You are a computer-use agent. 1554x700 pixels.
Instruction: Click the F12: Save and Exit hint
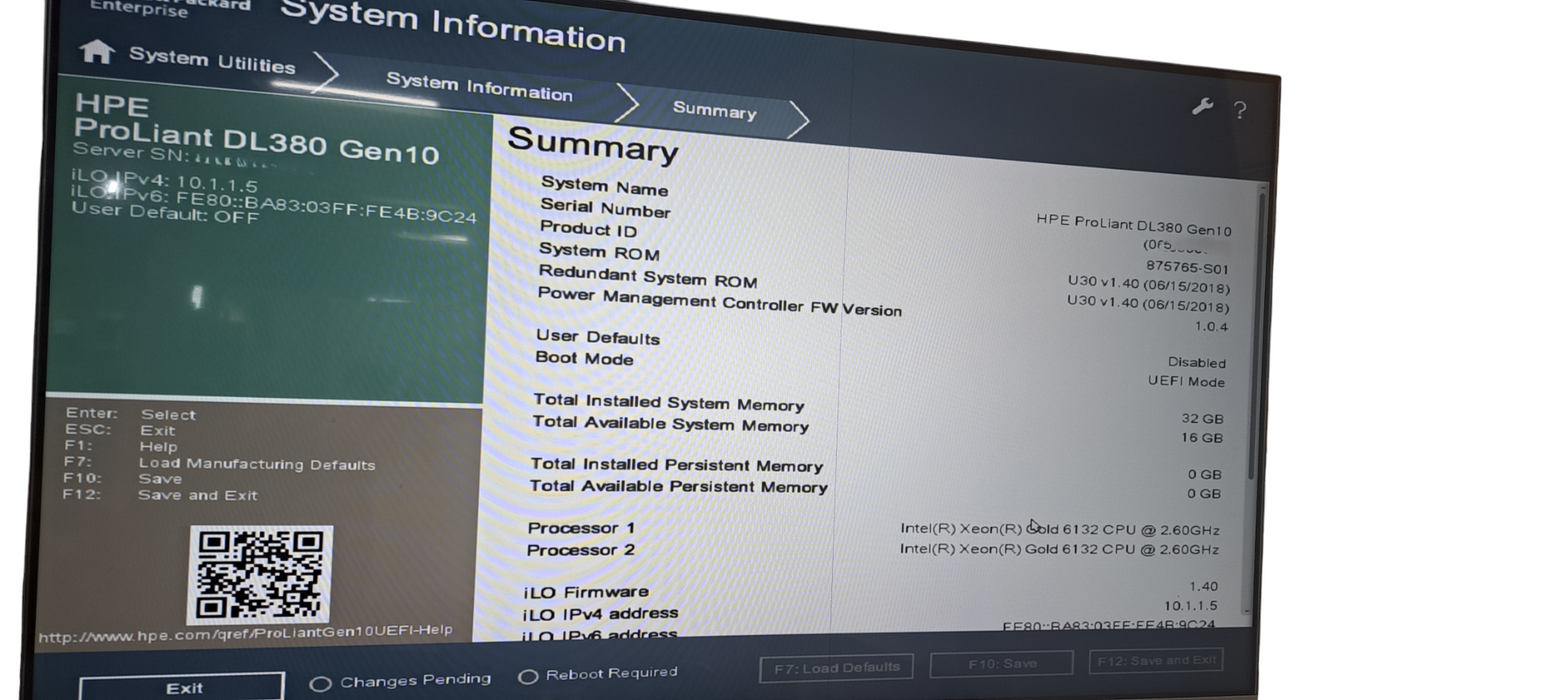pyautogui.click(x=160, y=494)
